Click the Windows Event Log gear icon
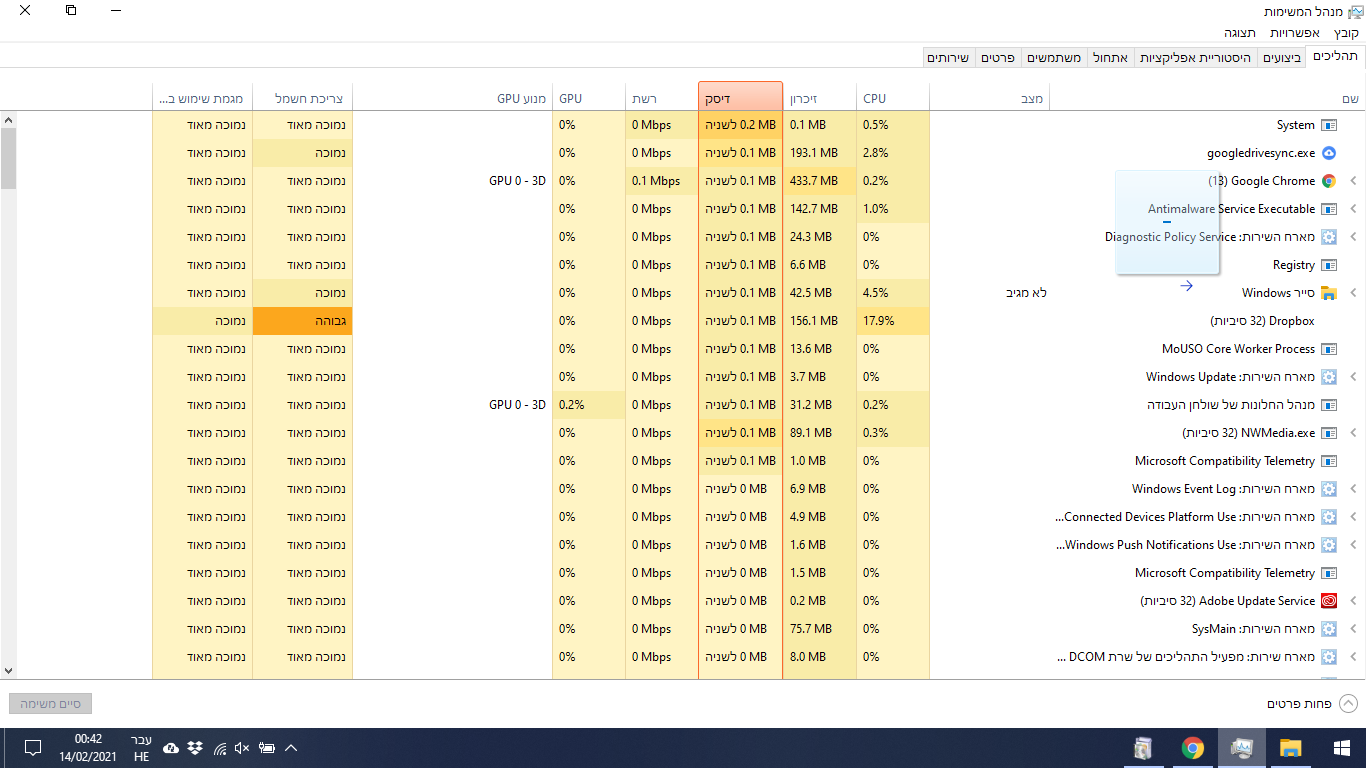Image resolution: width=1366 pixels, height=768 pixels. tap(1328, 489)
